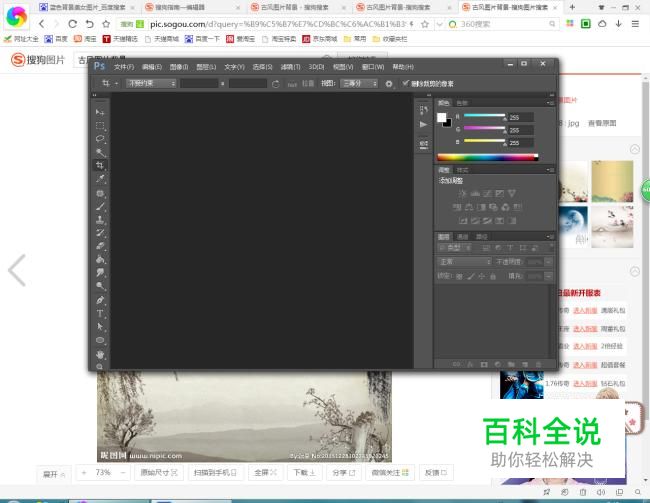Select the Horizontal Type tool

(x=100, y=313)
